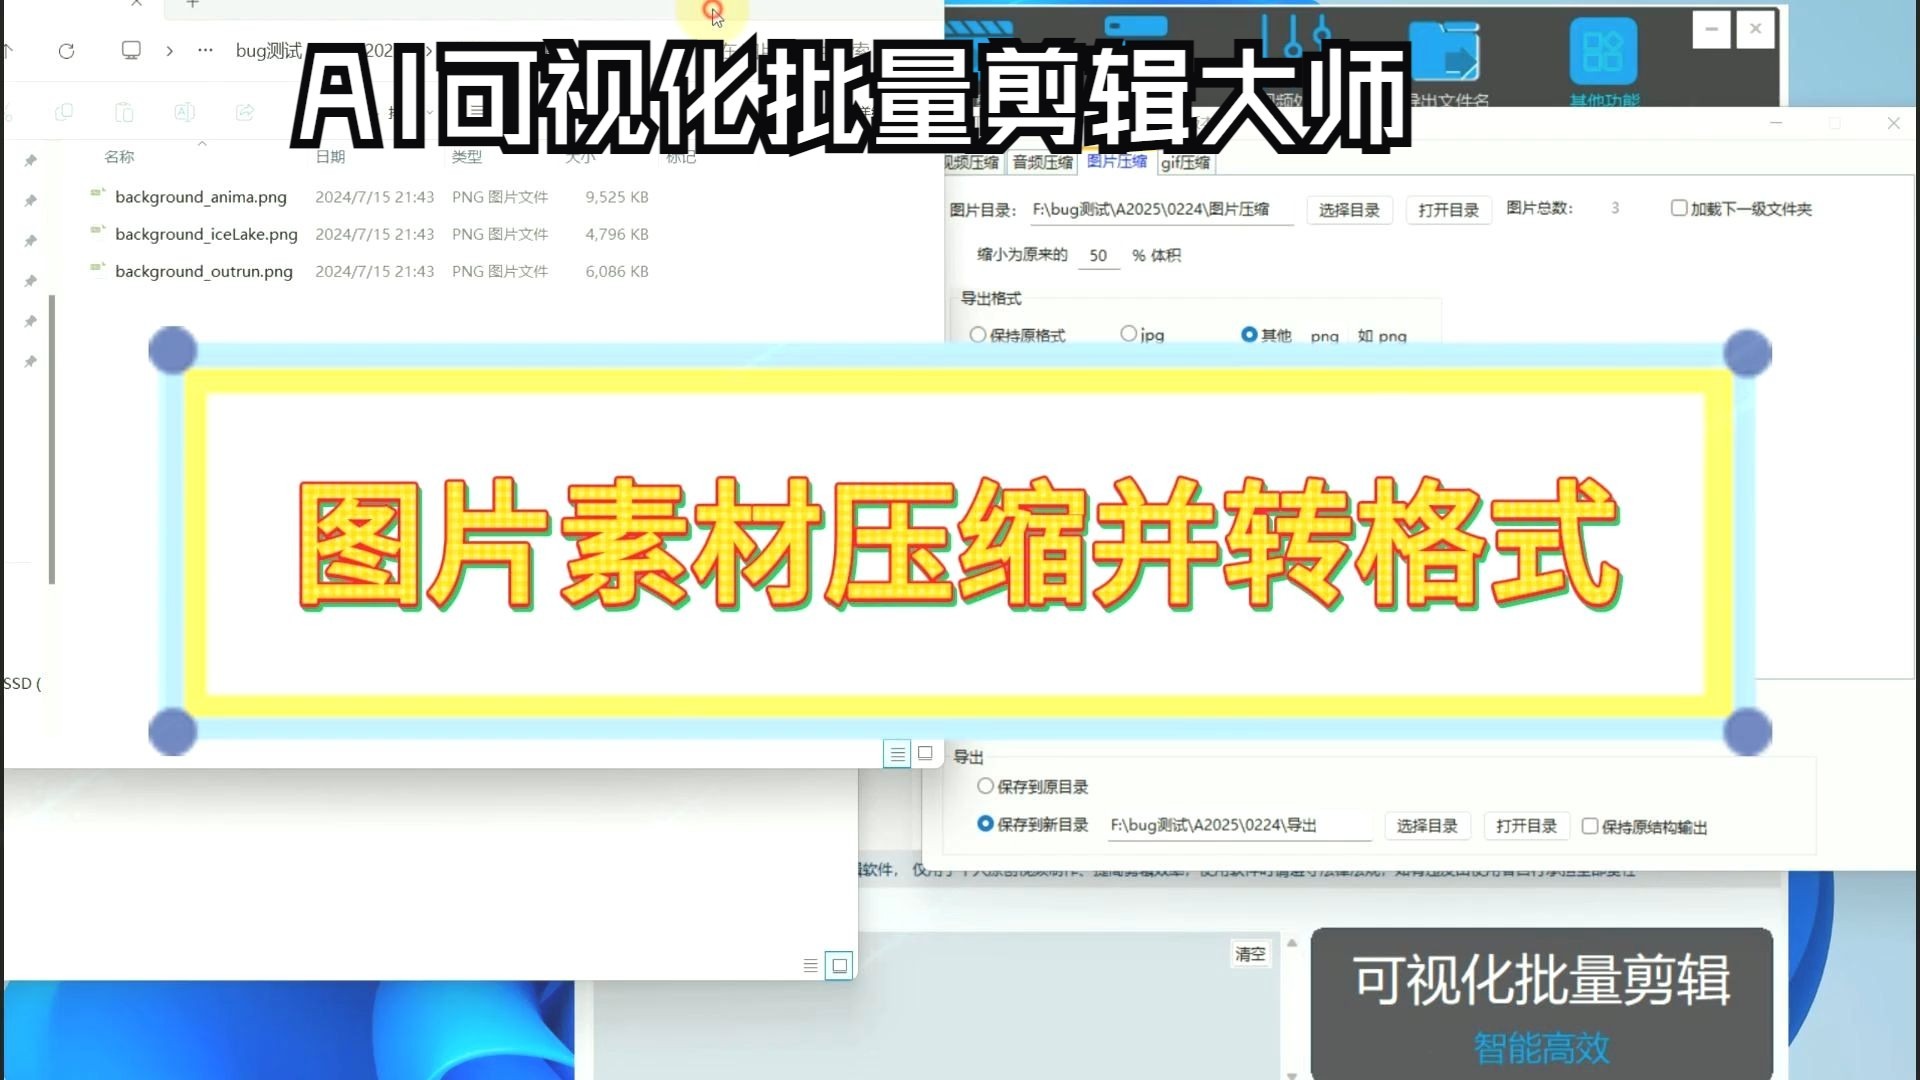Click Explorer navigation pane scrollbar
Viewport: 1920px width, 1080px height.
pos(52,439)
